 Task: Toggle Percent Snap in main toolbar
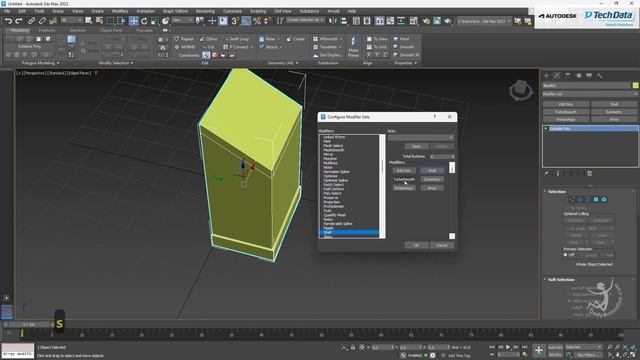point(257,21)
